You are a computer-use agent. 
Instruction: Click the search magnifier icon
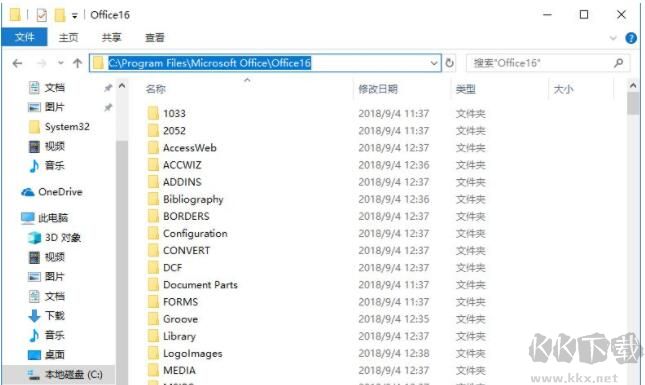point(618,63)
